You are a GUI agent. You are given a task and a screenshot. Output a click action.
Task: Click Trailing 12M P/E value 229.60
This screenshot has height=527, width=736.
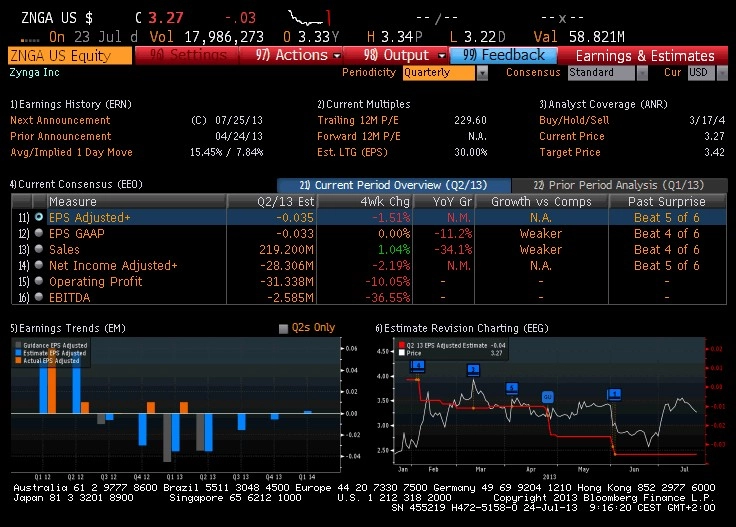pos(470,120)
